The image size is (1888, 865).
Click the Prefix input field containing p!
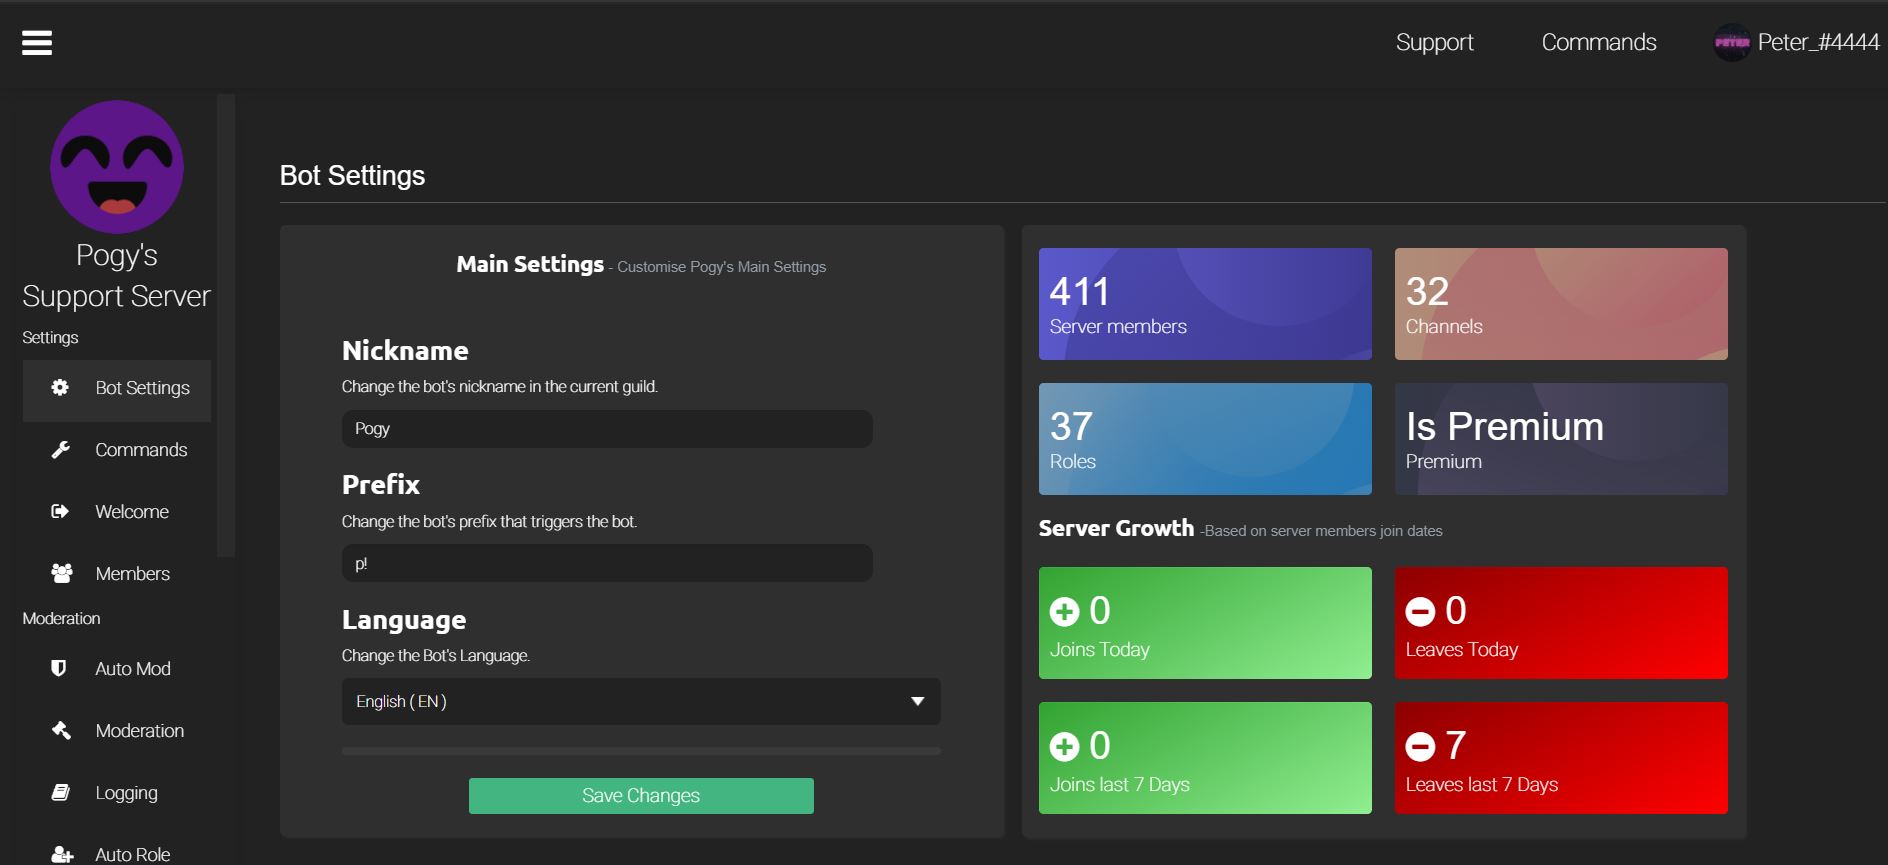click(x=607, y=563)
